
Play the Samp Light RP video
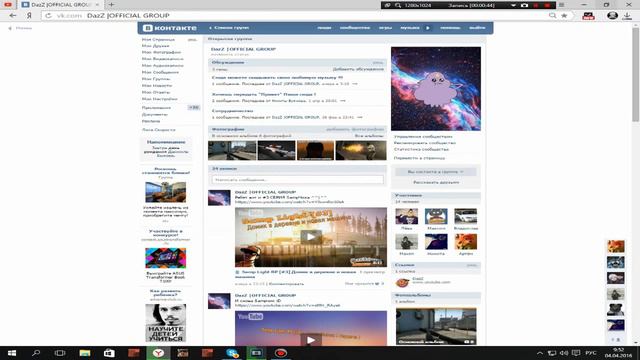(x=311, y=237)
